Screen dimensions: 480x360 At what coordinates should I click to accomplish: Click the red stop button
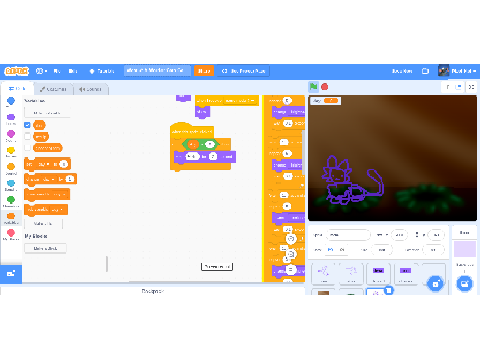coord(325,87)
